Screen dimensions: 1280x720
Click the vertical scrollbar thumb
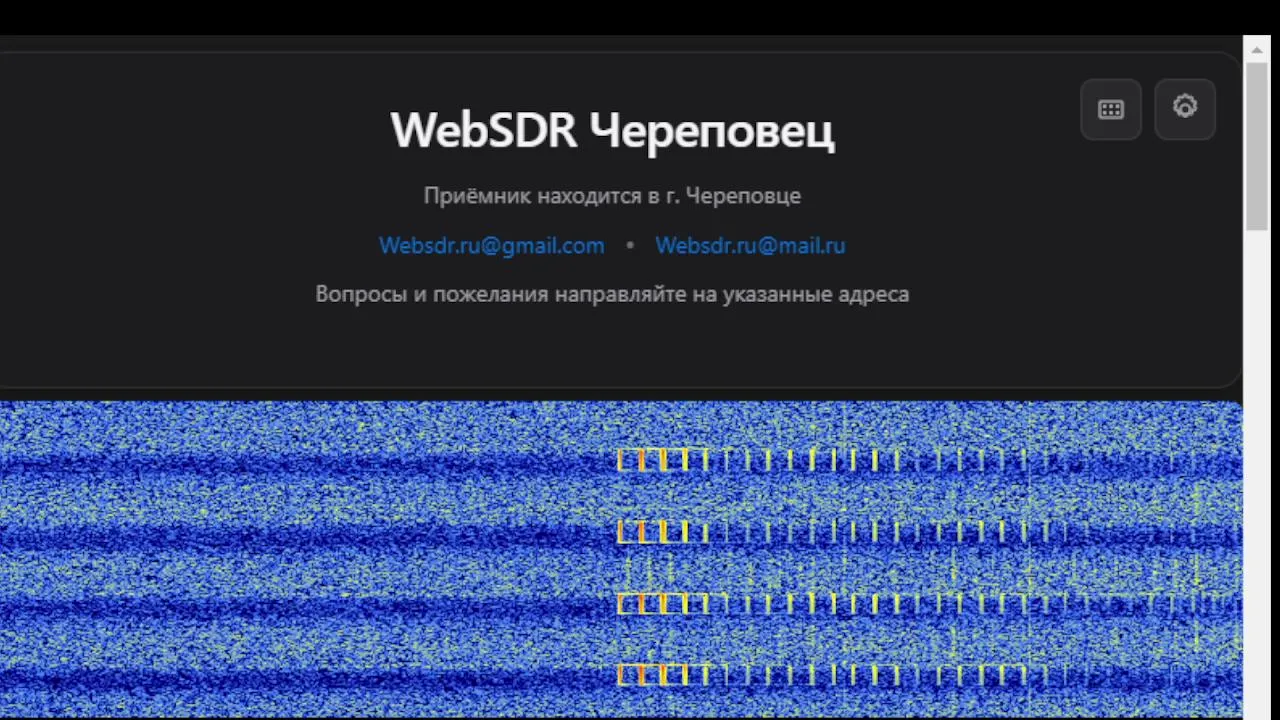[x=1257, y=146]
